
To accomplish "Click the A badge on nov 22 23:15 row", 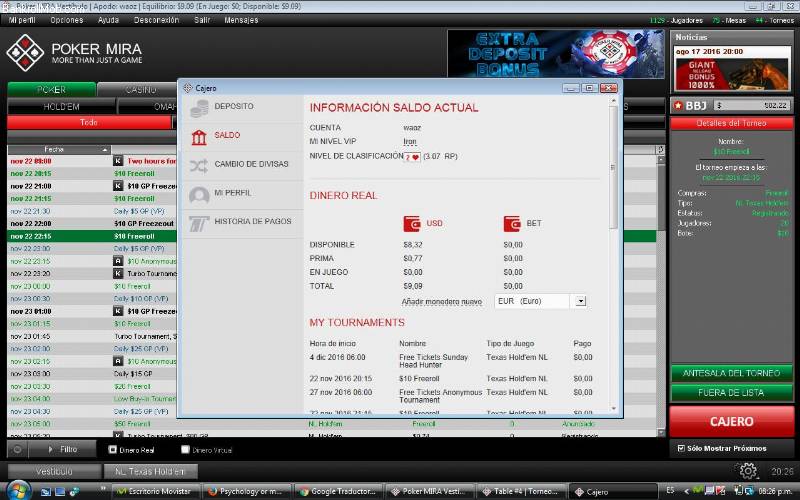I will [x=118, y=261].
